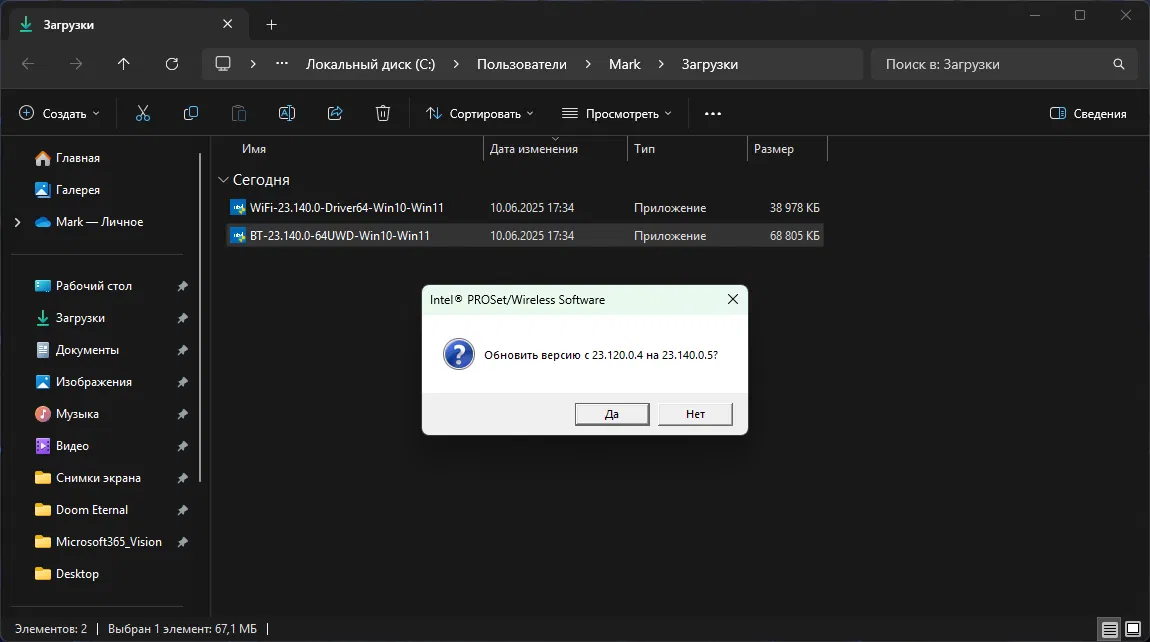
Task: Go to the Mark breadcrumb
Action: click(625, 65)
